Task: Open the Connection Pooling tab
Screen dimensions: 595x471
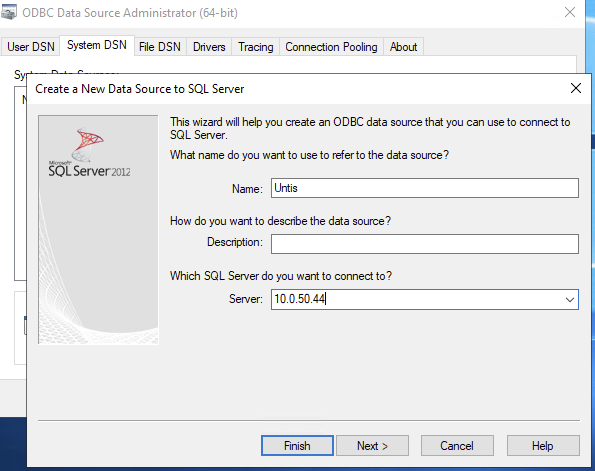Action: click(x=331, y=47)
